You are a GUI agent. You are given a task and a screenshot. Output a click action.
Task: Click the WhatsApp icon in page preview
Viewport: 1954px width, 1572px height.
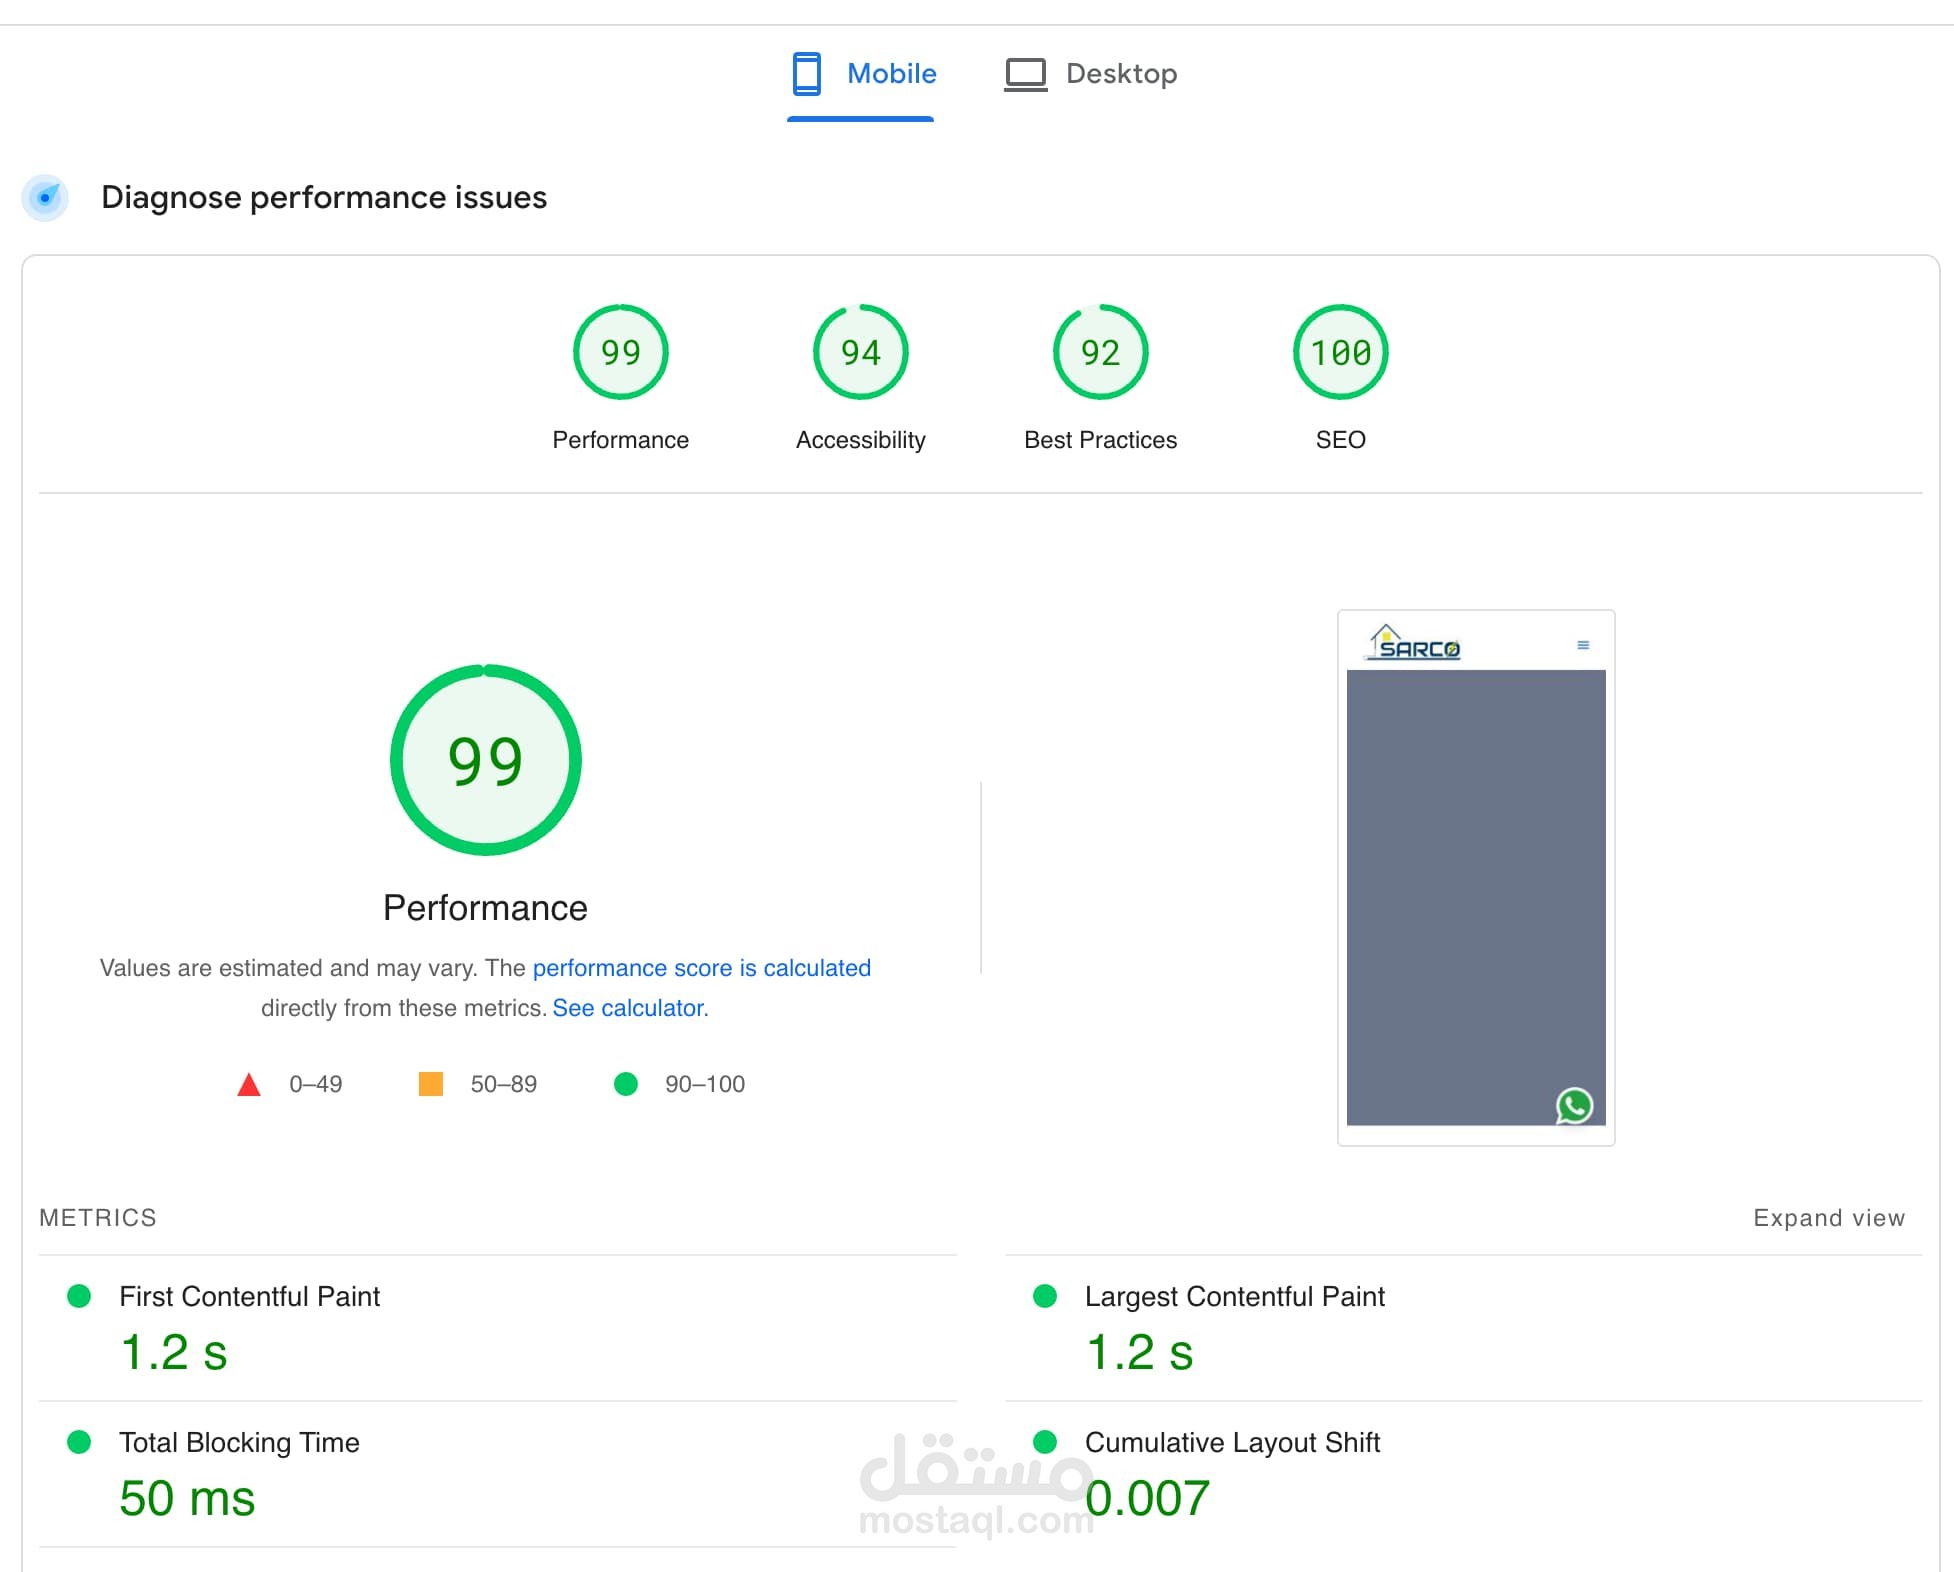[x=1574, y=1106]
